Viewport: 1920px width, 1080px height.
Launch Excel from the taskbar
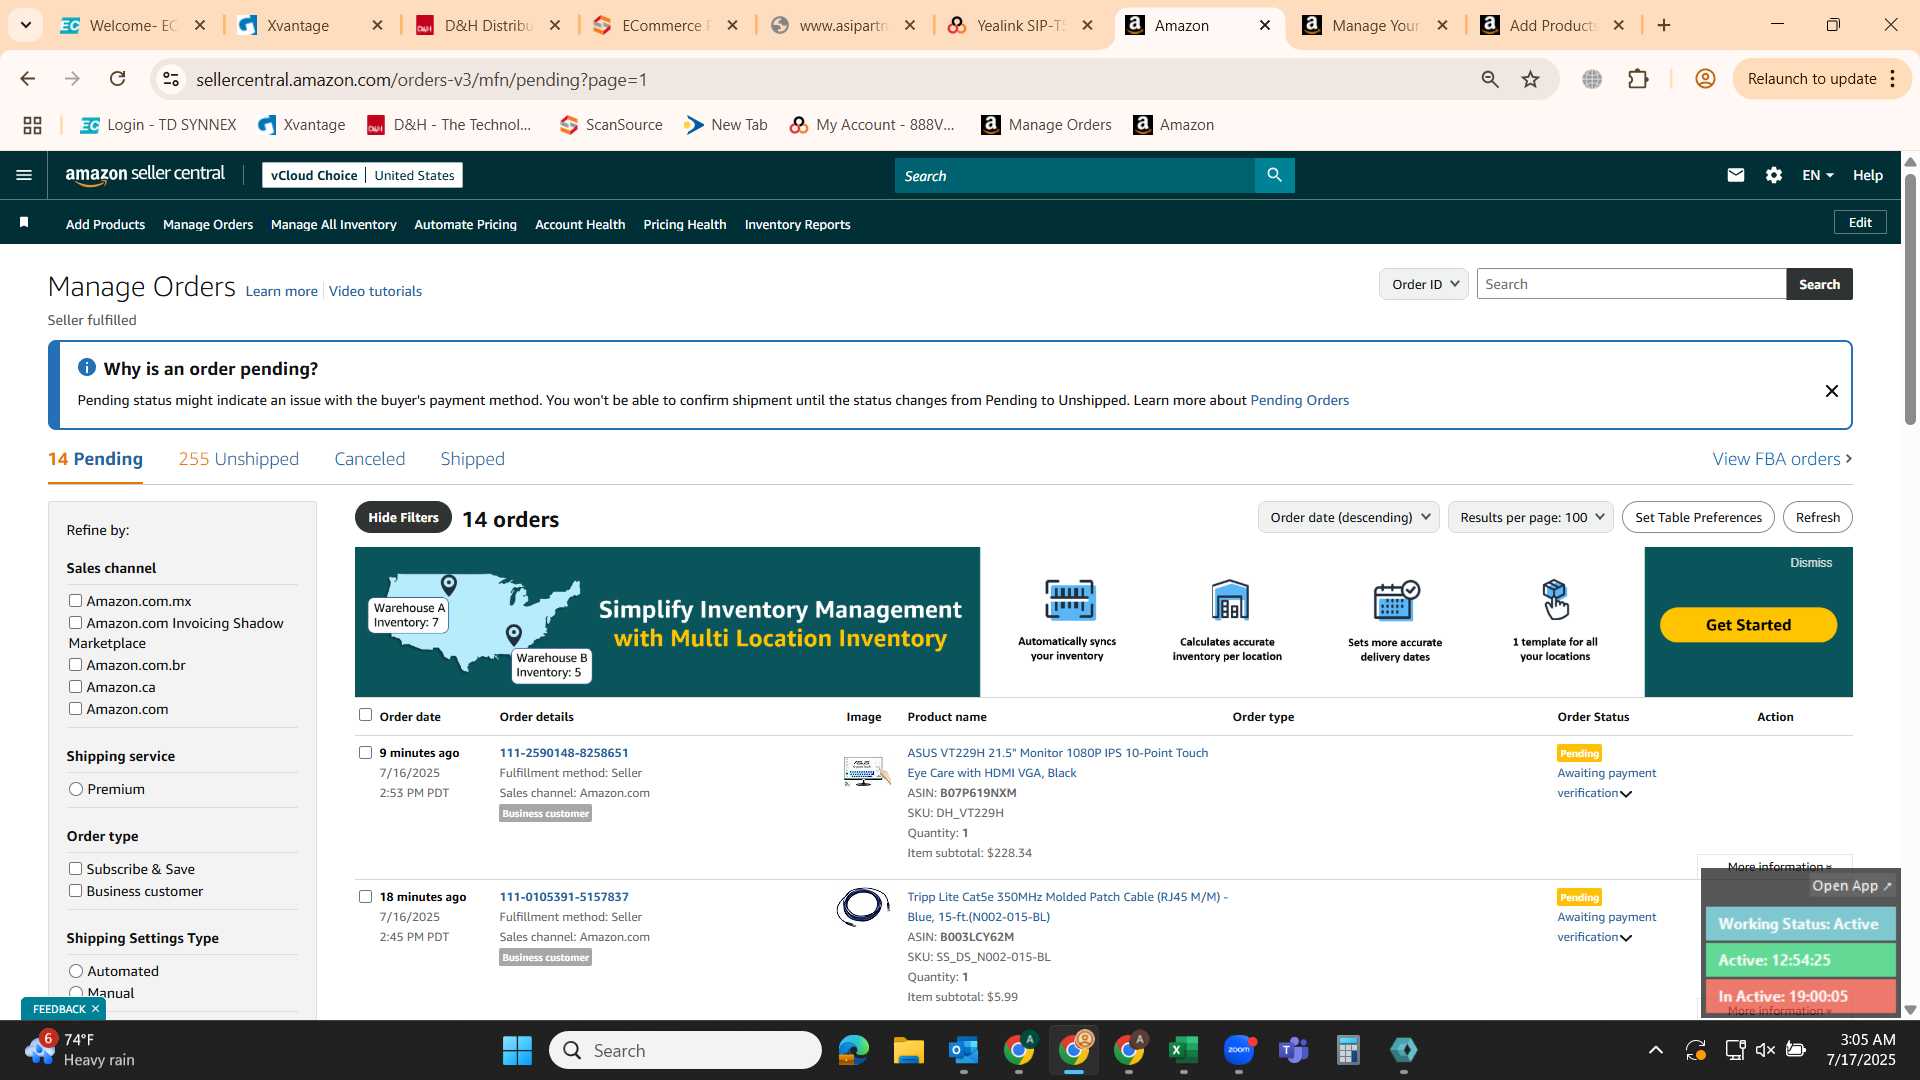pyautogui.click(x=1183, y=1050)
